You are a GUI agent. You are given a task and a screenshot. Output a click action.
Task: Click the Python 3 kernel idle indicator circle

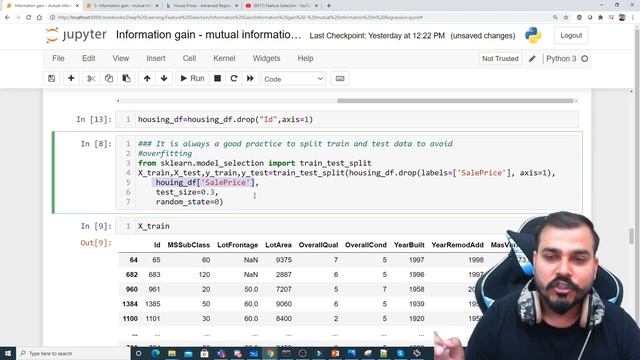584,59
